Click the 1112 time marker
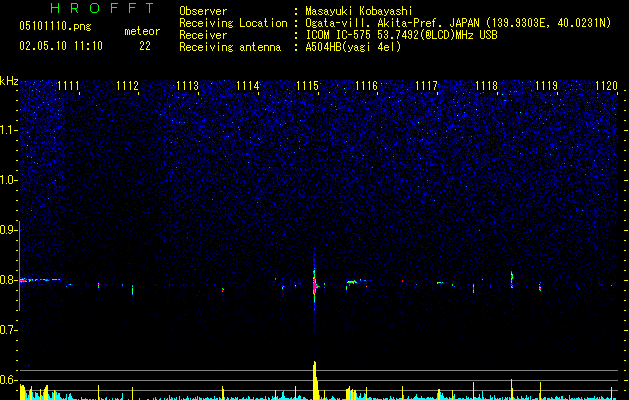629x400 pixels. pos(128,86)
